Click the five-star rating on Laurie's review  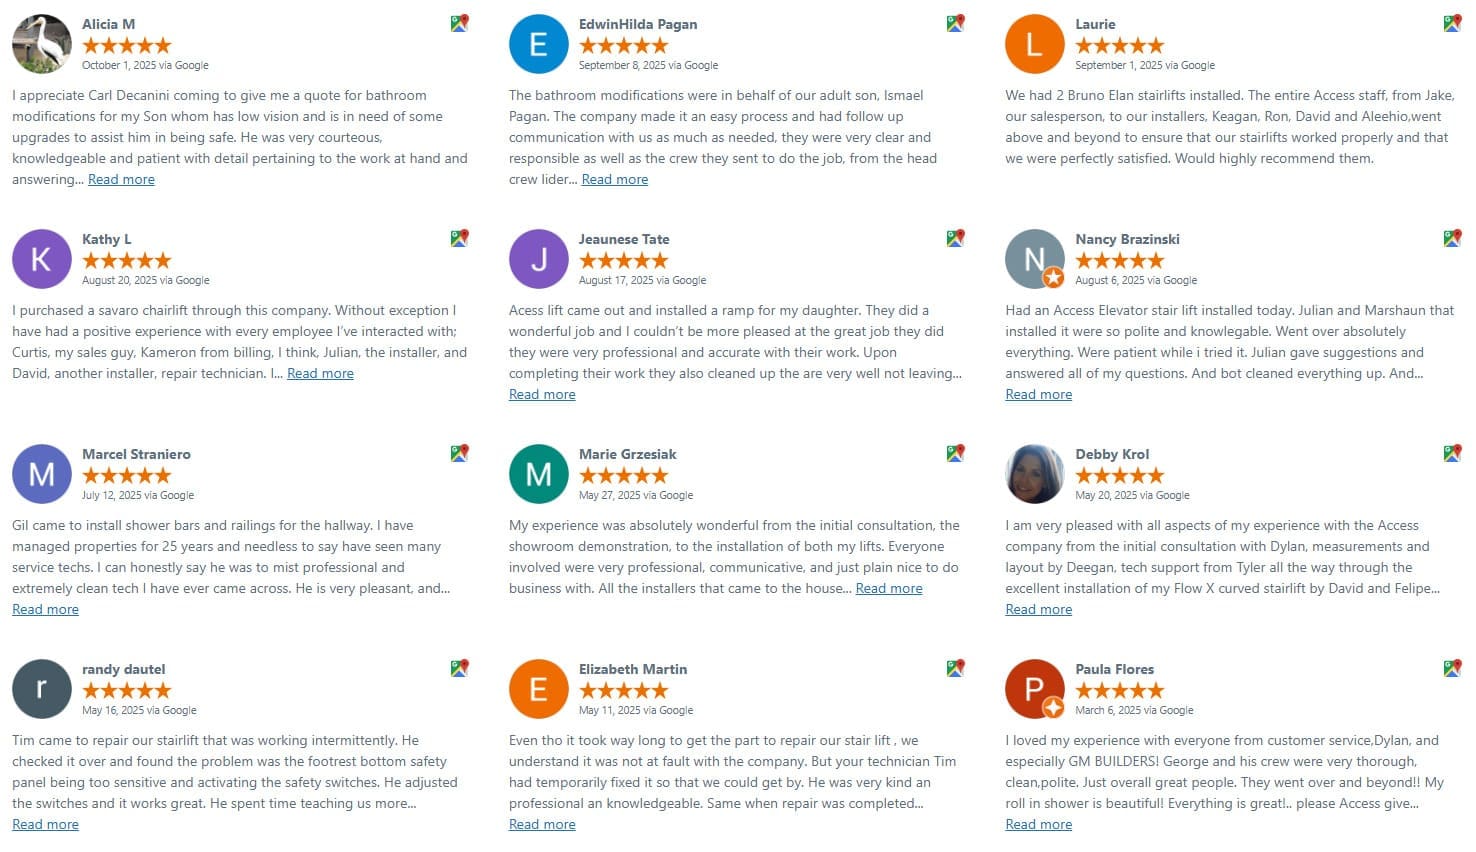pyautogui.click(x=1119, y=45)
